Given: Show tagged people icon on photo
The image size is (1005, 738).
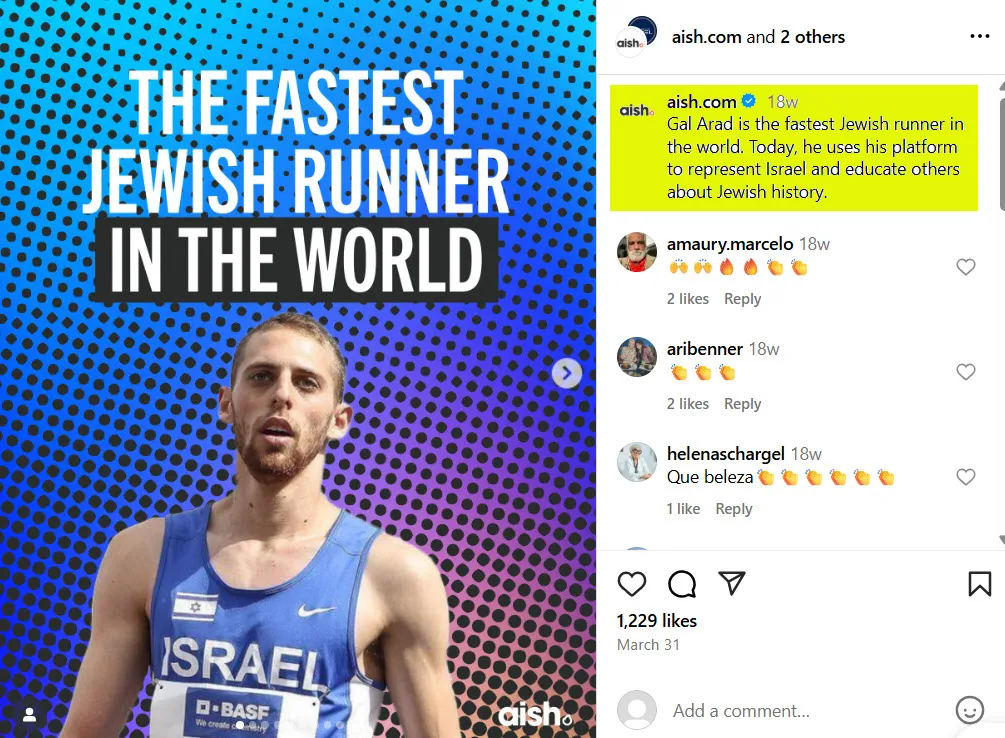Looking at the screenshot, I should (29, 715).
